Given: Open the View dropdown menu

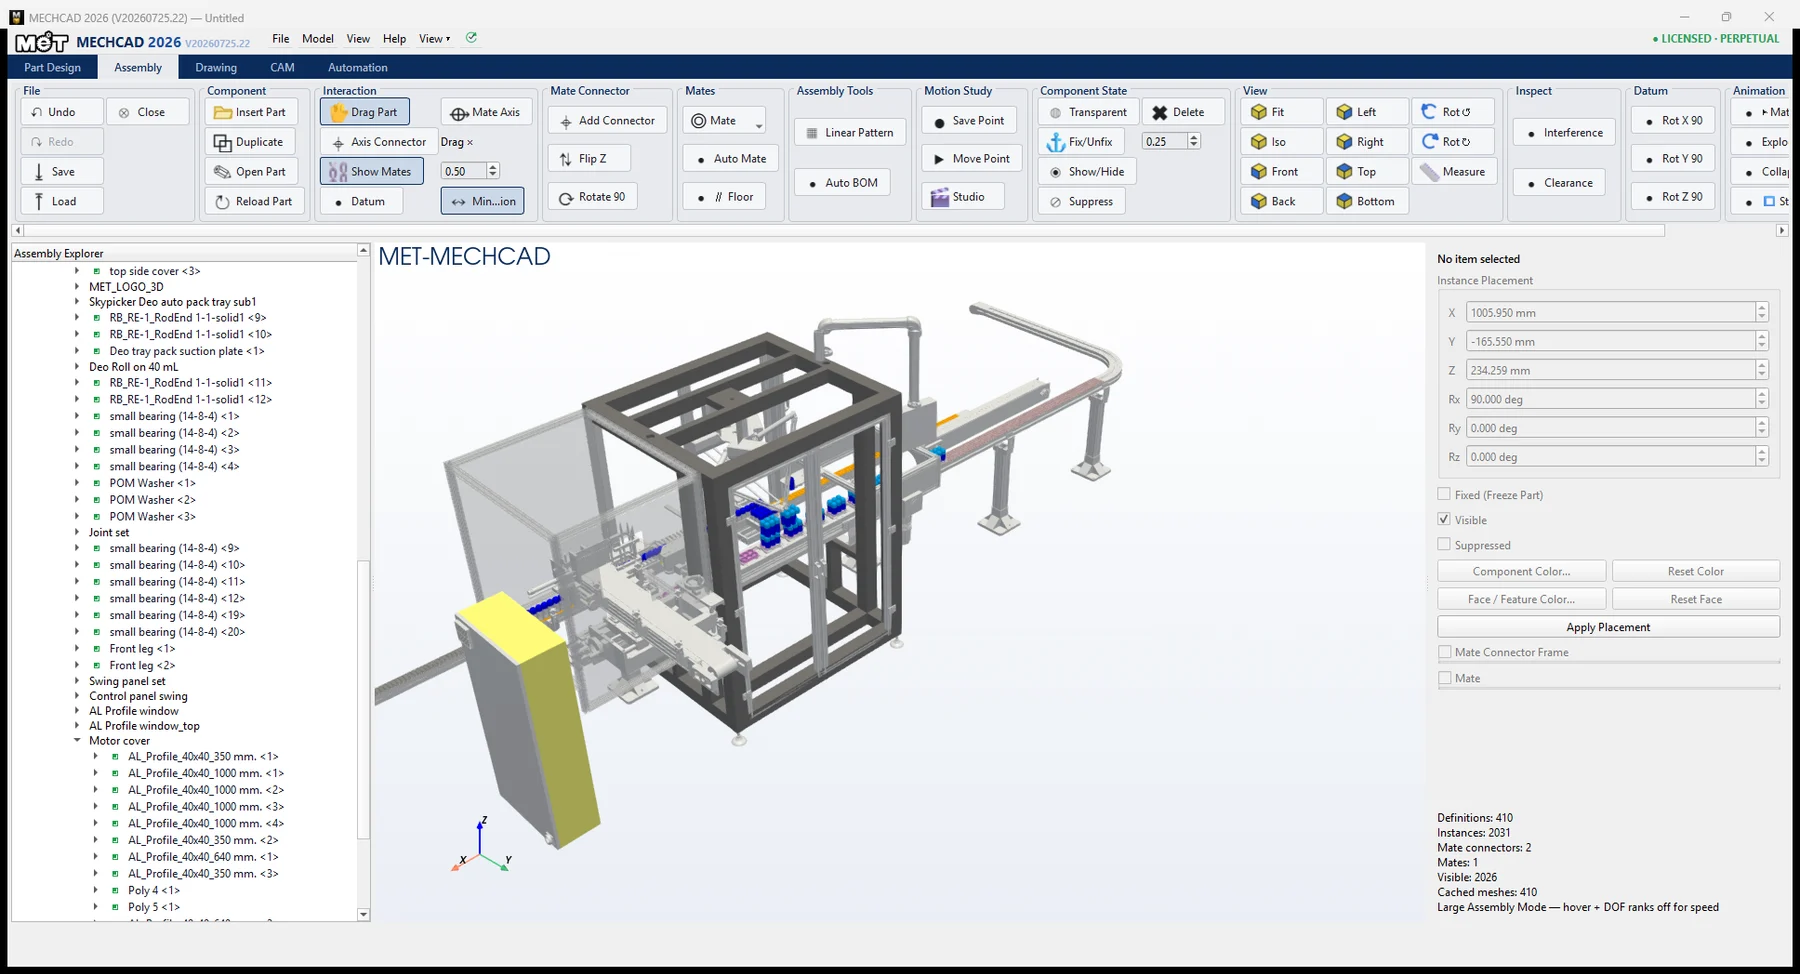Looking at the screenshot, I should [434, 39].
